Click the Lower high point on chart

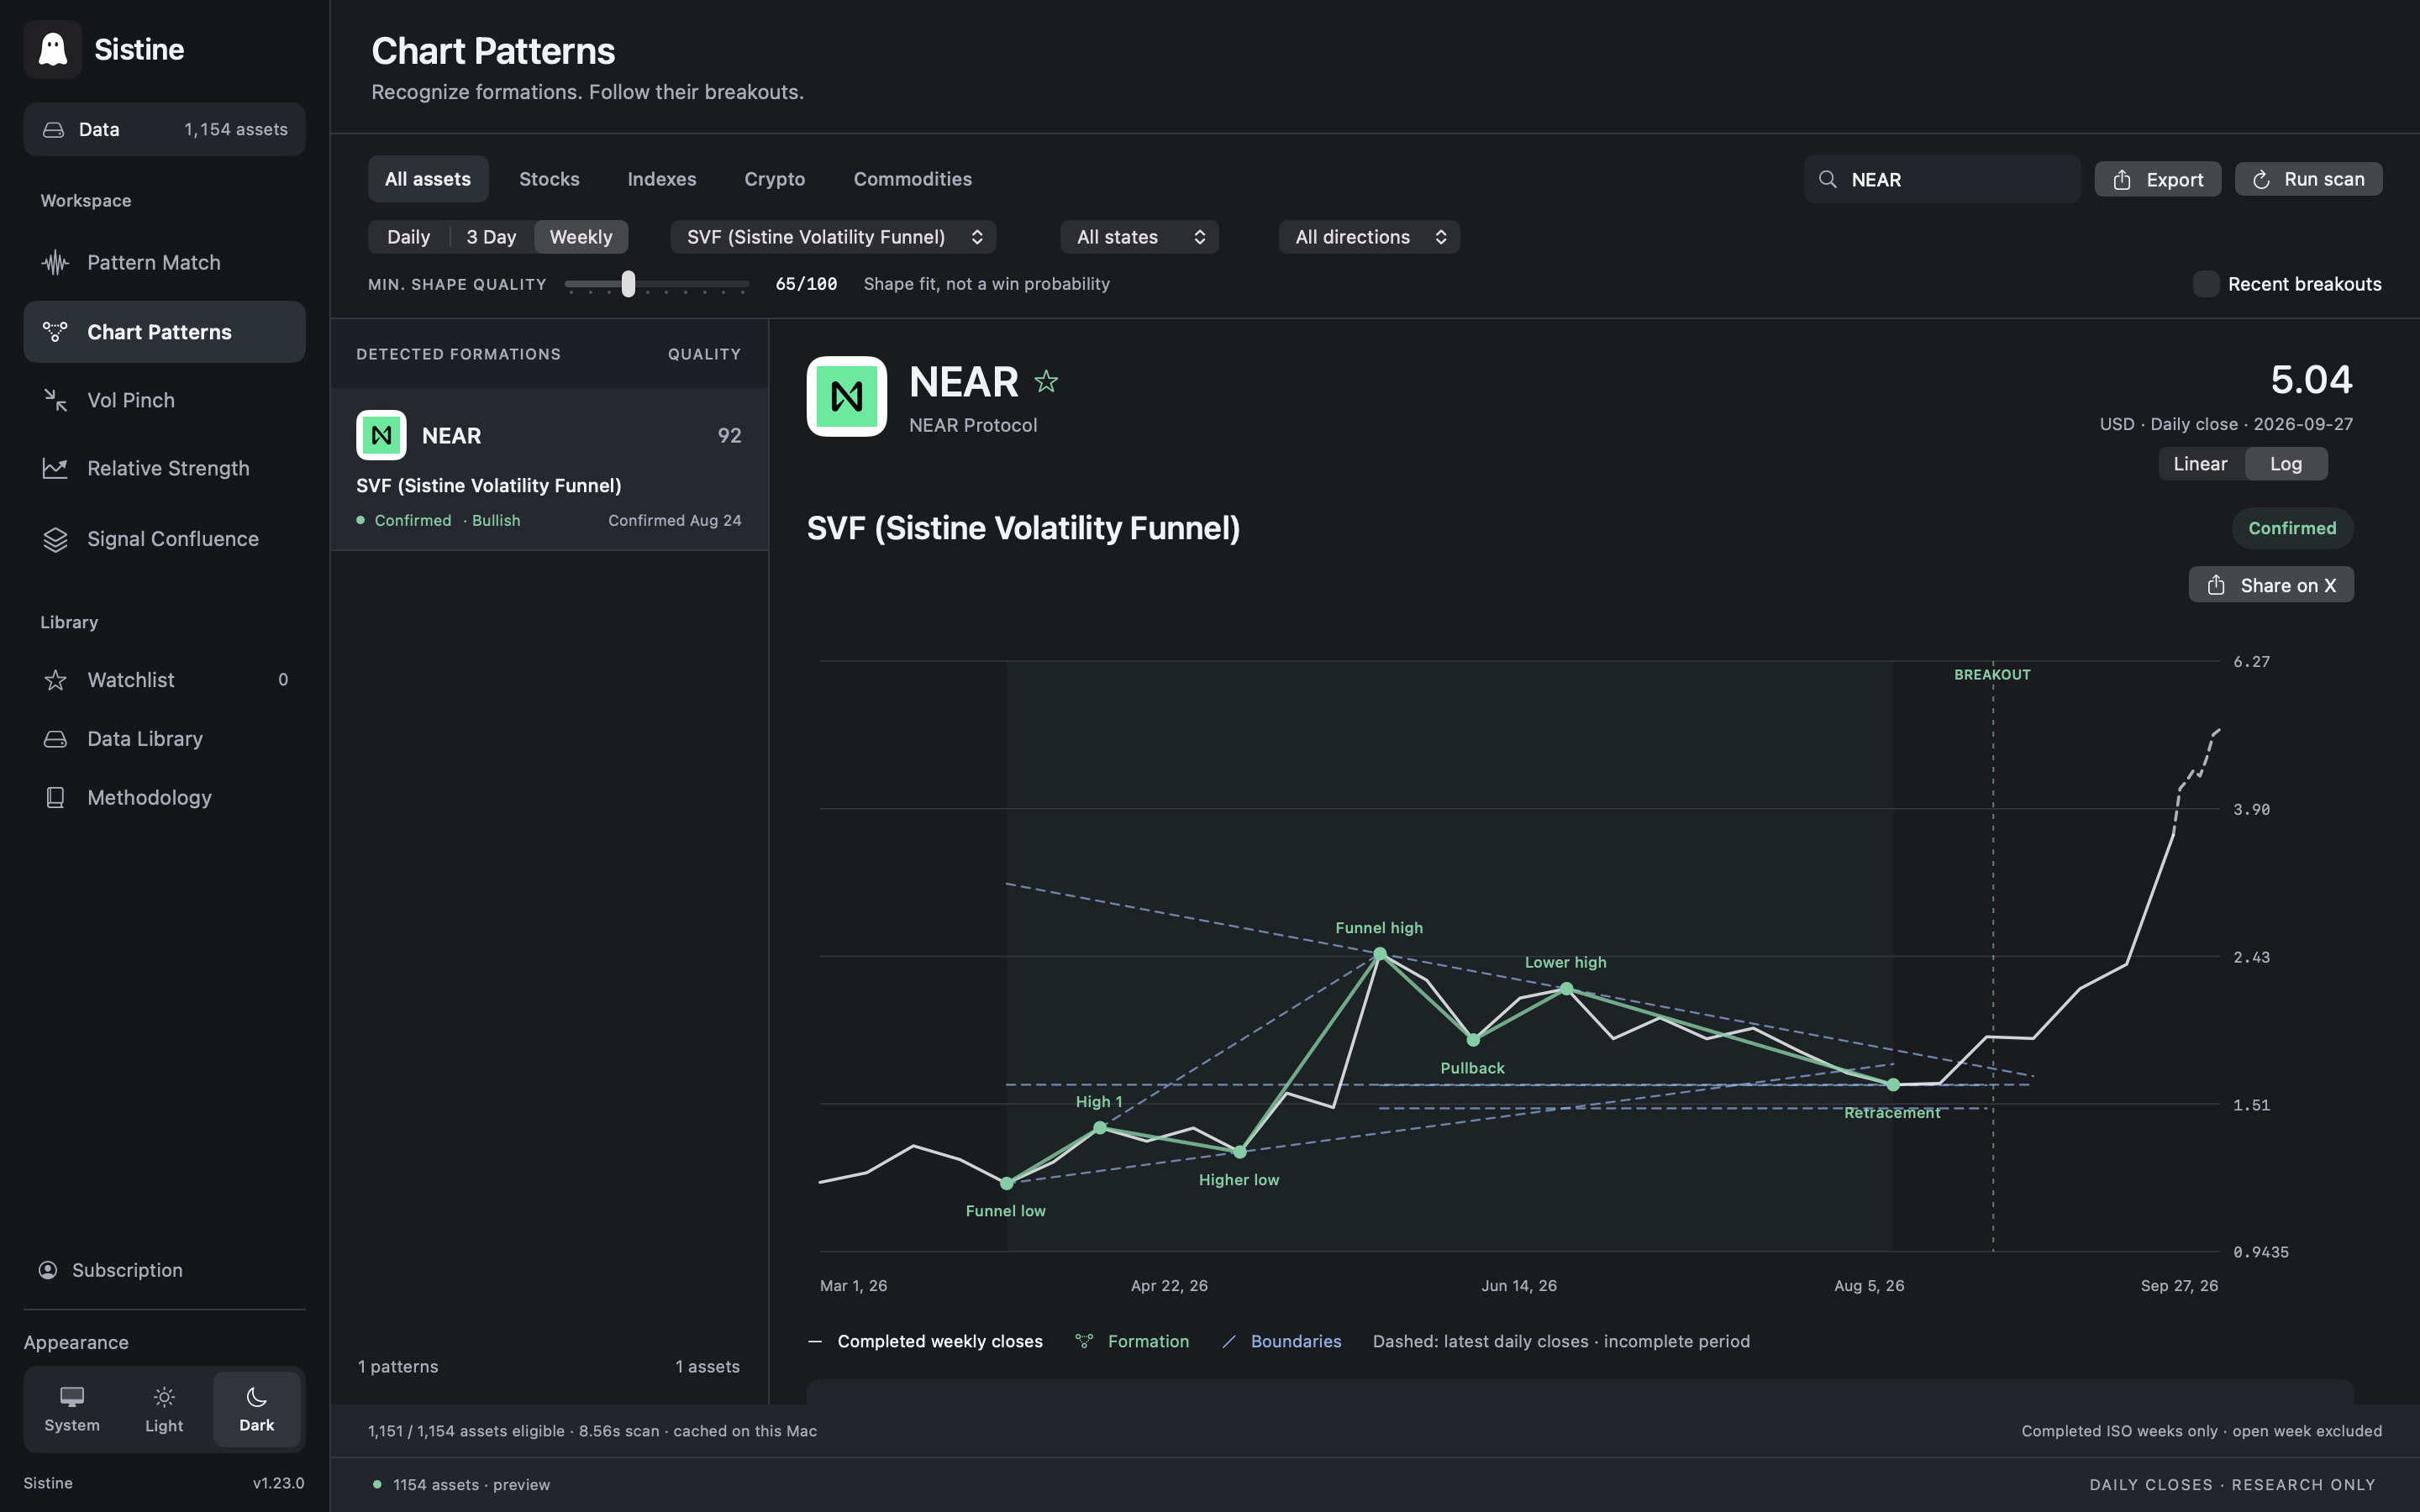tap(1566, 989)
